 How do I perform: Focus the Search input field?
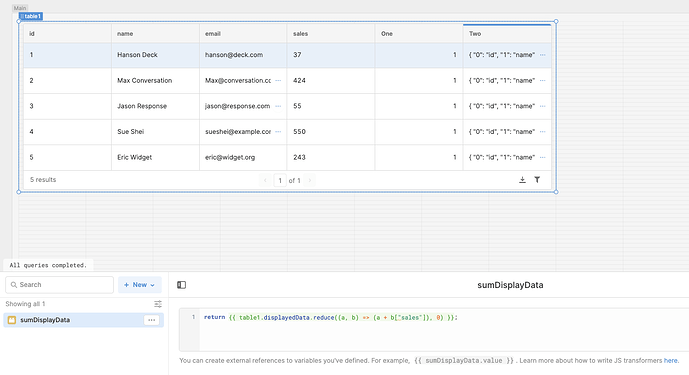(59, 285)
